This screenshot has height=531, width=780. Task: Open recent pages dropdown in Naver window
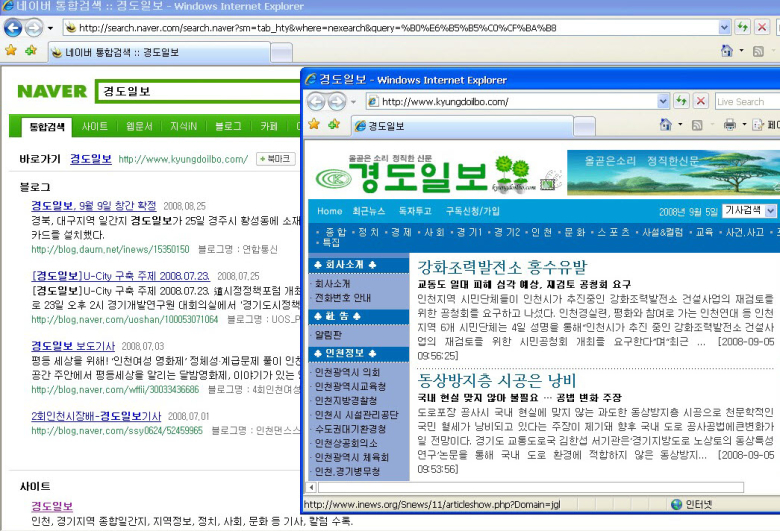point(50,28)
